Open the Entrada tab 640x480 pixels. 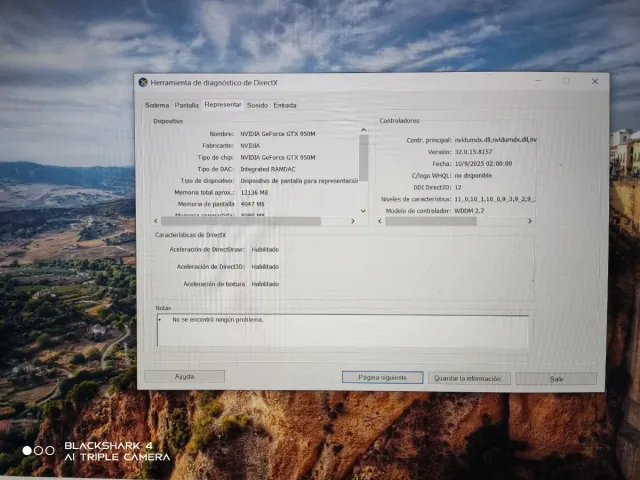(285, 104)
